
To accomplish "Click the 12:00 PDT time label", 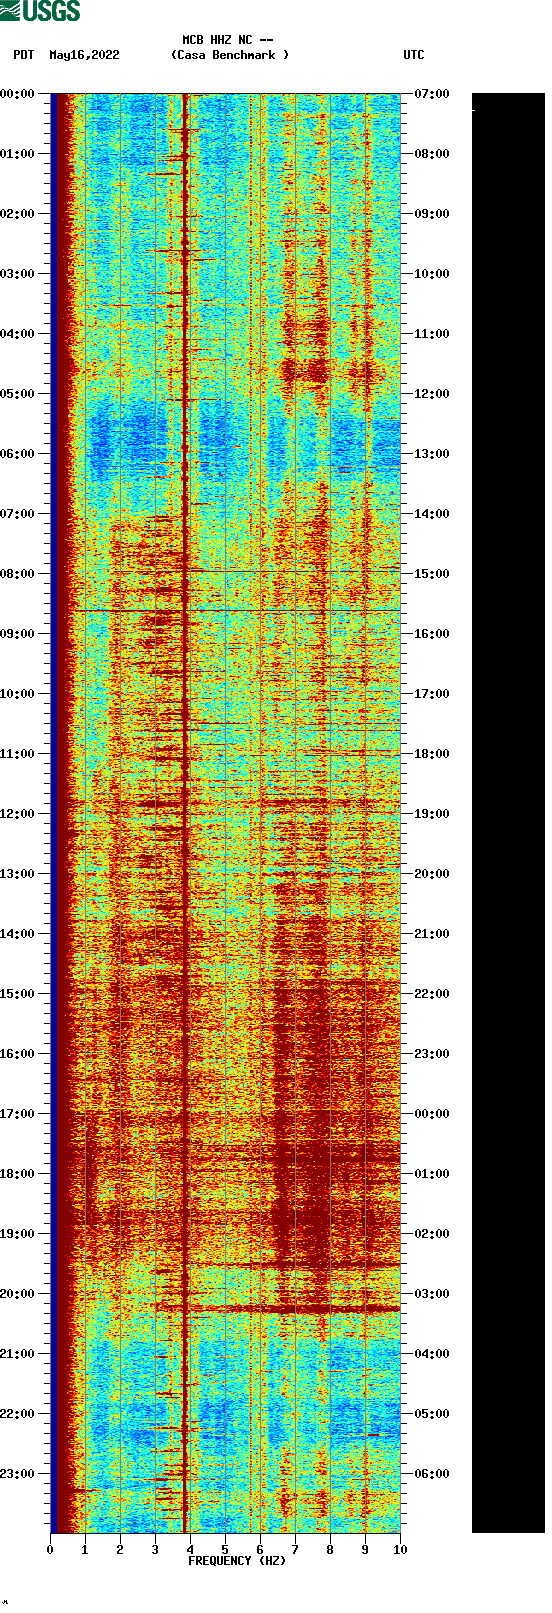I will [17, 814].
